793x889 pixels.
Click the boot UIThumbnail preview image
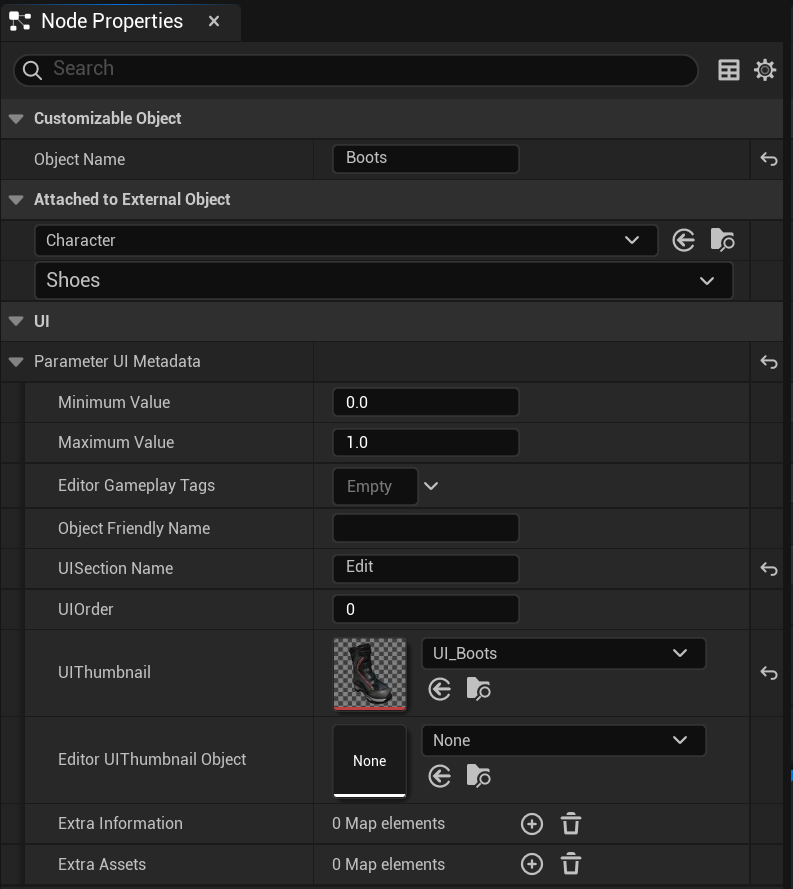(370, 674)
